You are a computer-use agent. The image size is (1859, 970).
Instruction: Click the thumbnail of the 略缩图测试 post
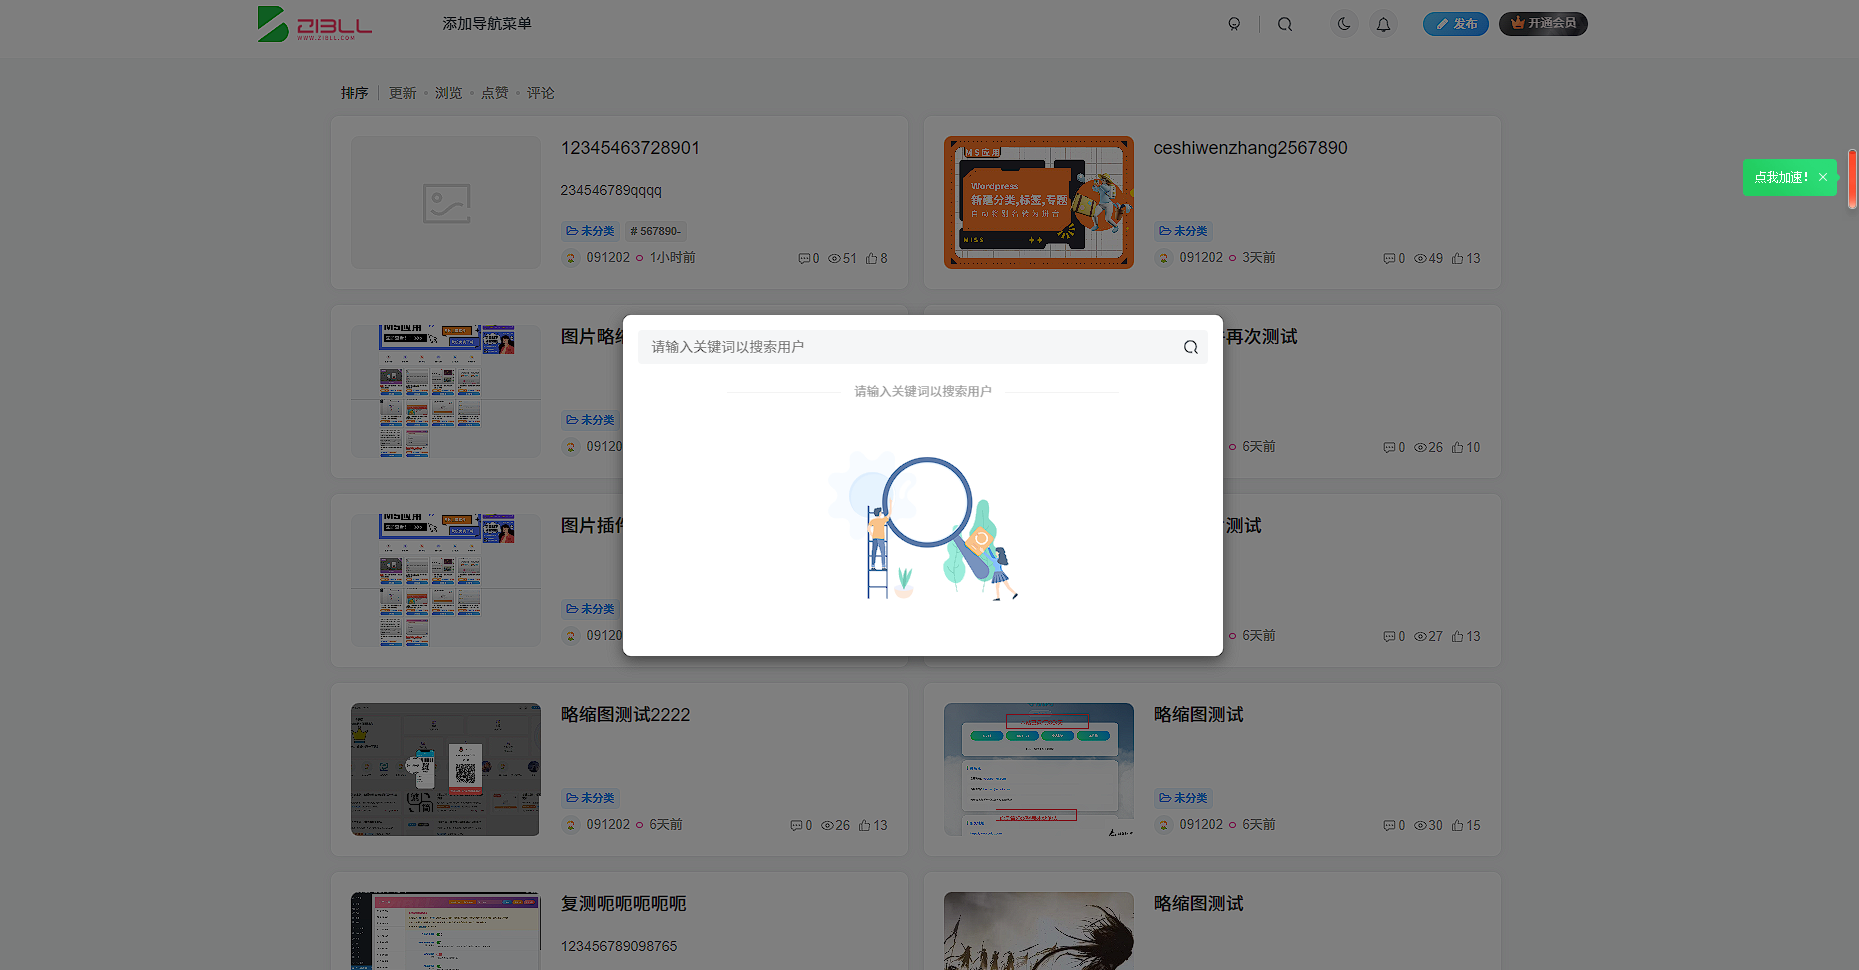[x=1038, y=769]
